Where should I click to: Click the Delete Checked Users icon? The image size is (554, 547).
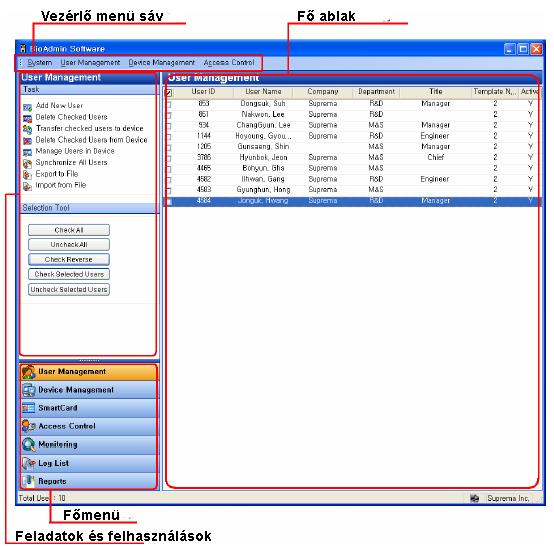click(x=28, y=118)
